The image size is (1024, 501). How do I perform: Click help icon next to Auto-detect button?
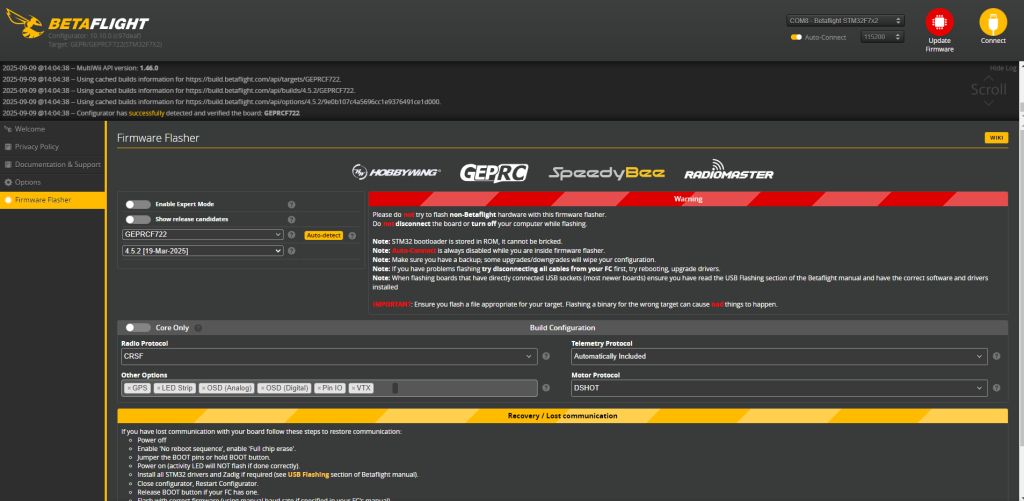click(352, 236)
